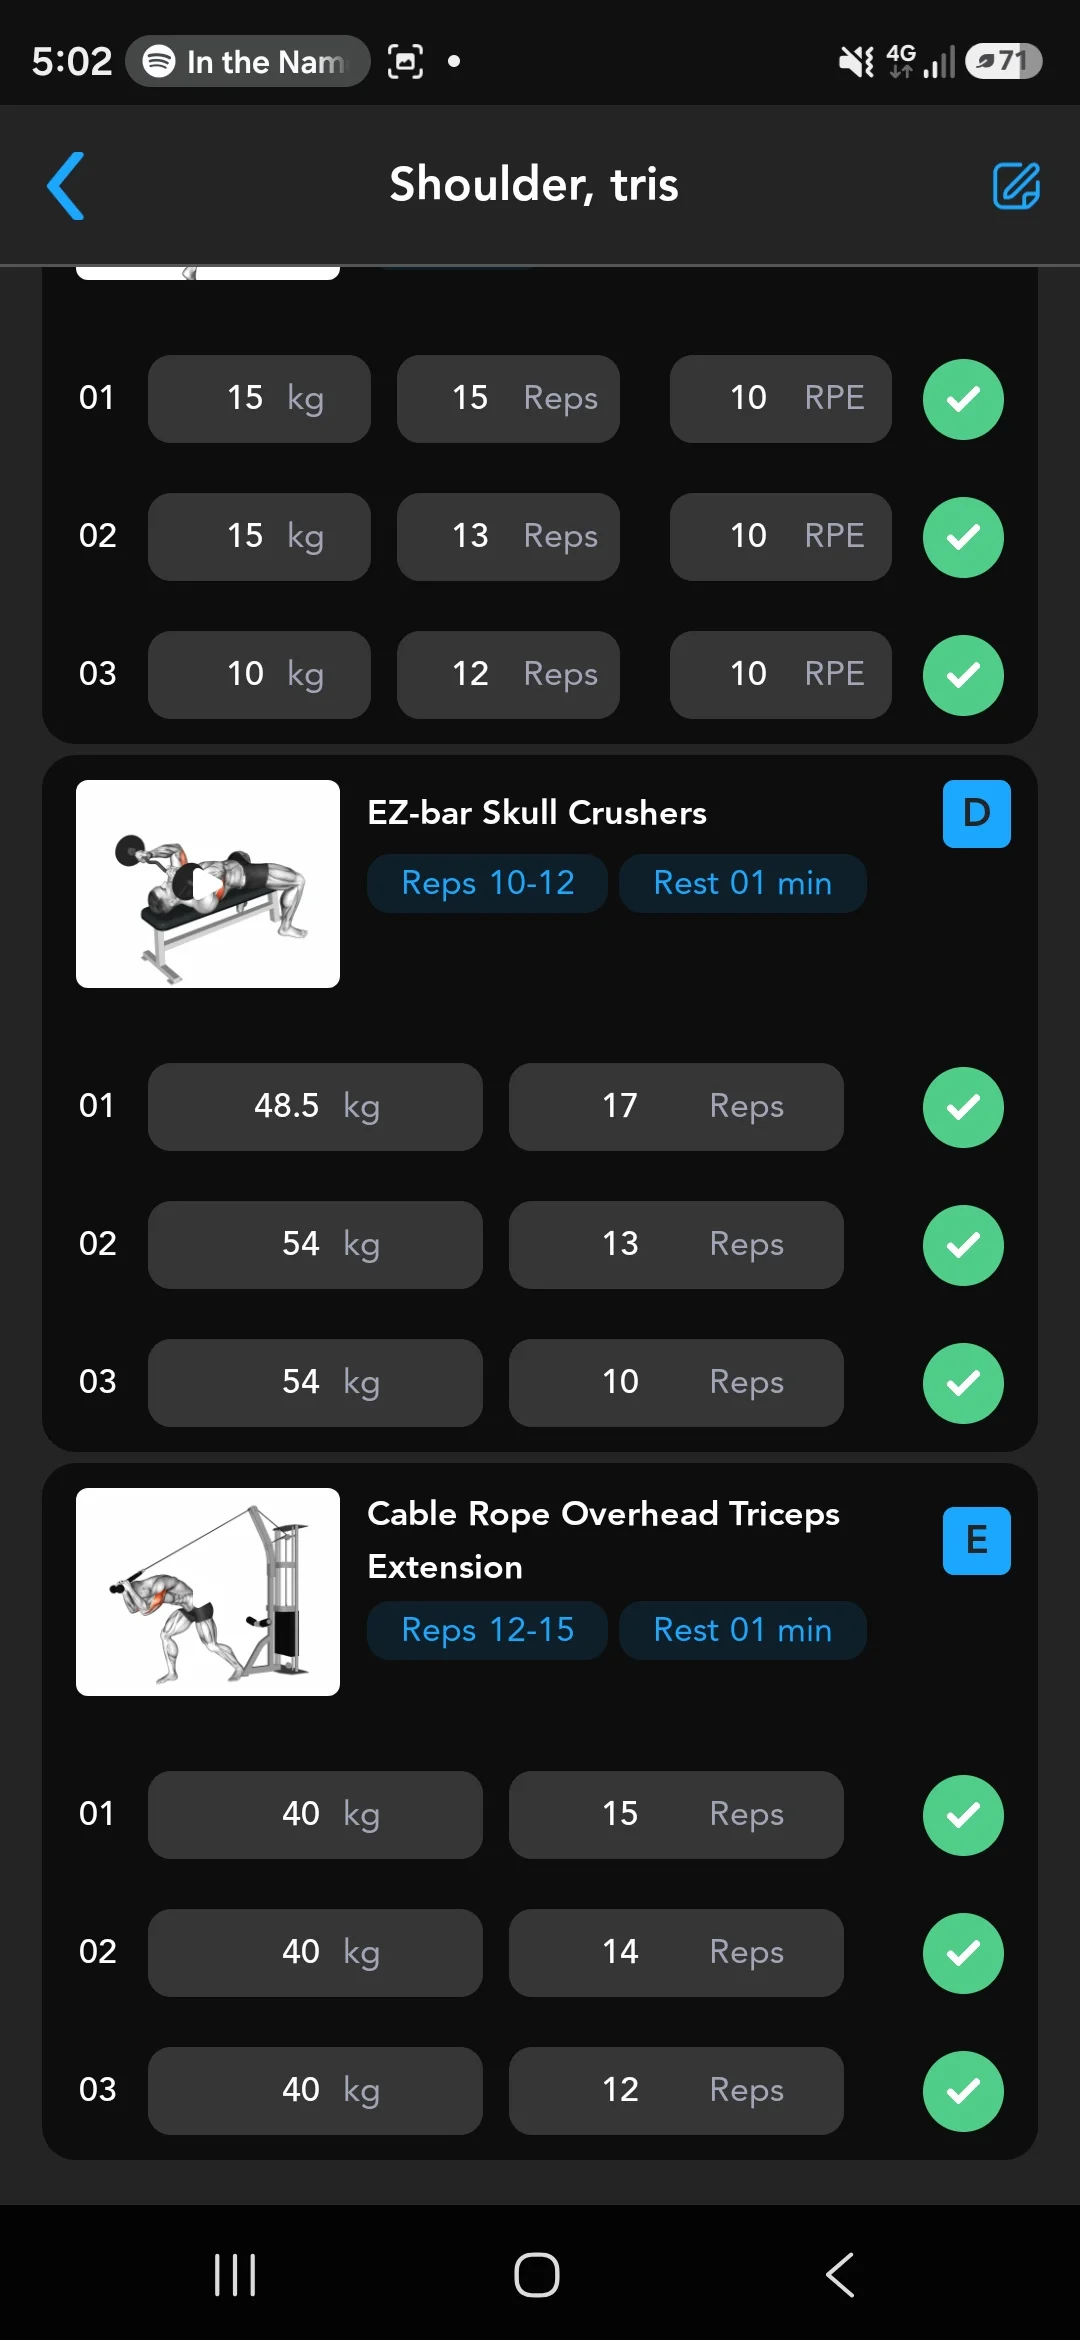The height and width of the screenshot is (2340, 1080).
Task: Uncheck Skull Crushers set 01 completion
Action: click(963, 1107)
